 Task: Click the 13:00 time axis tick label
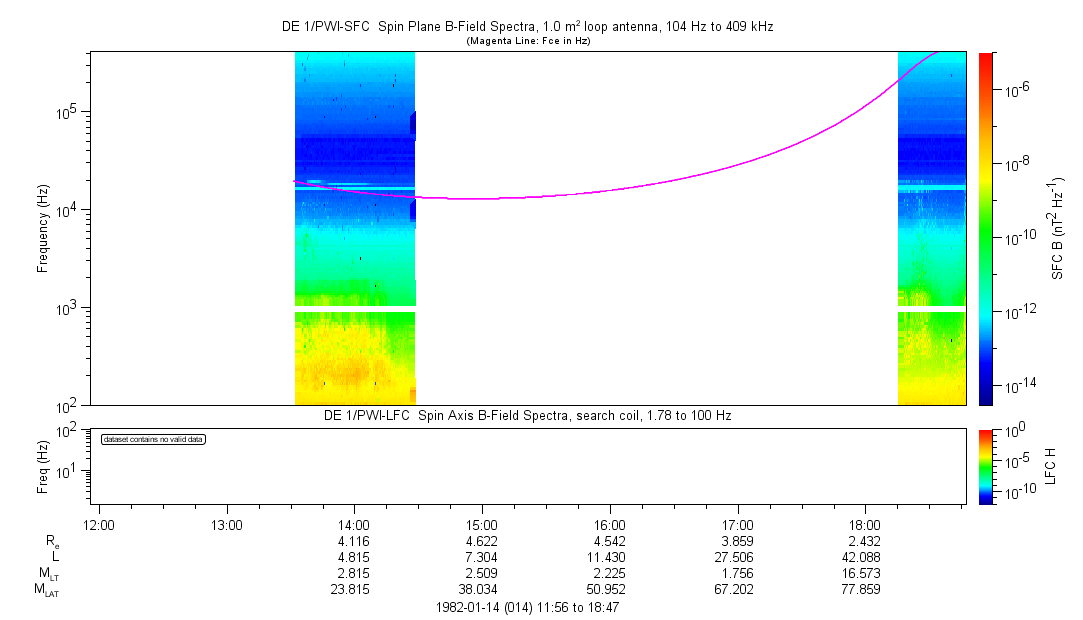click(x=227, y=524)
